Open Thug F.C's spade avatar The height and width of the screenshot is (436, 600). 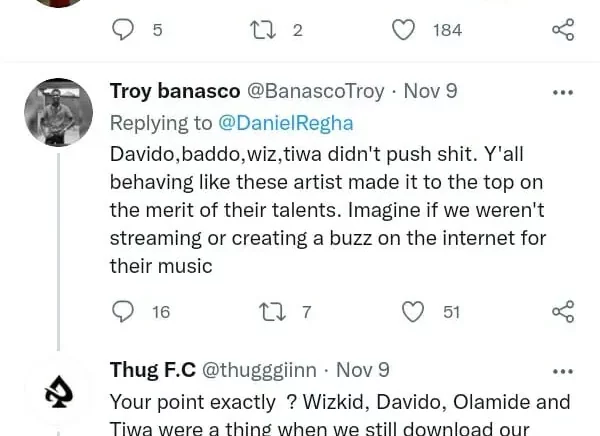tap(58, 393)
